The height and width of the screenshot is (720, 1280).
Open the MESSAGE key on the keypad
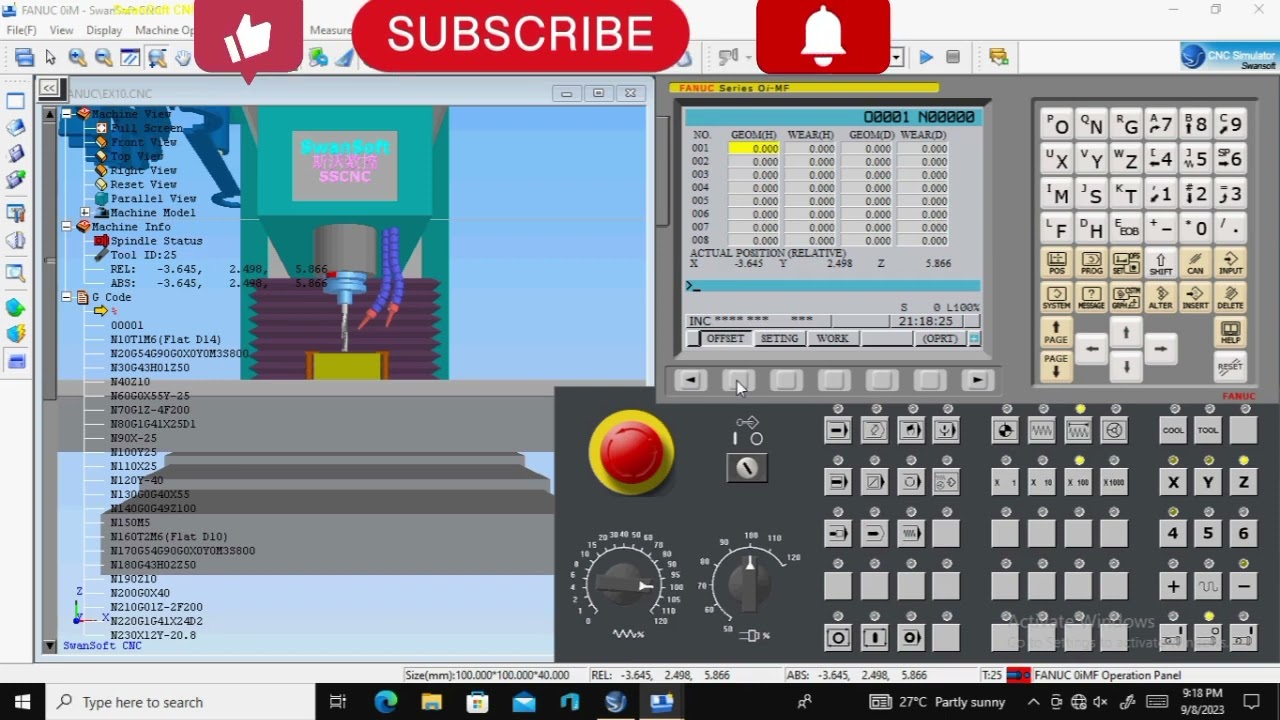point(1091,298)
